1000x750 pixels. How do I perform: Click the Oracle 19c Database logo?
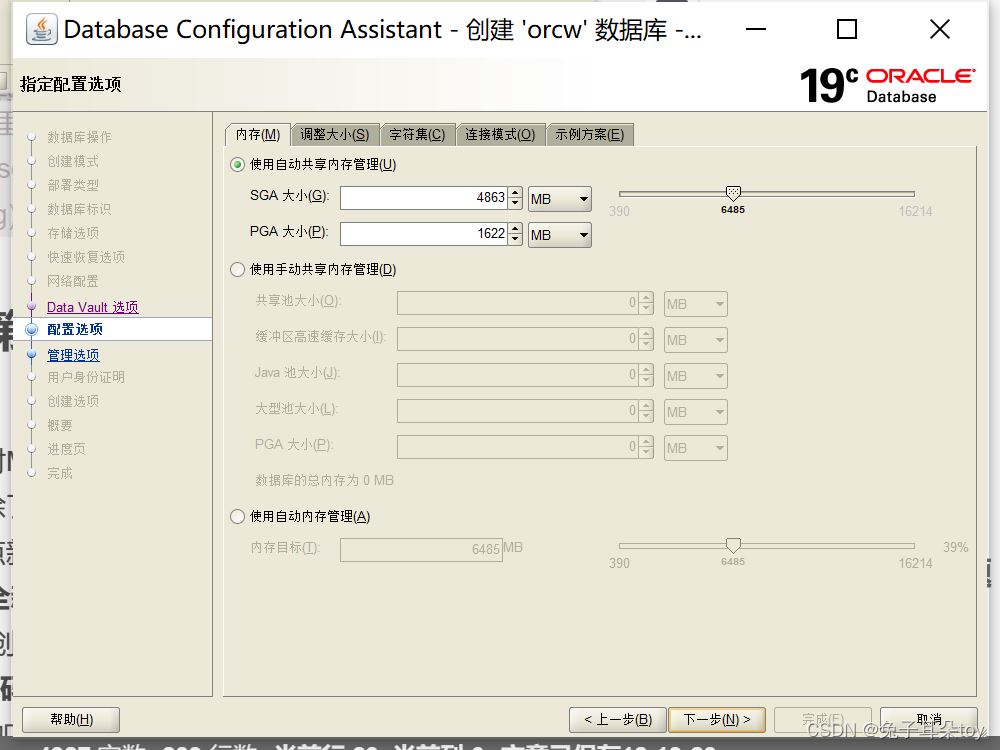887,85
